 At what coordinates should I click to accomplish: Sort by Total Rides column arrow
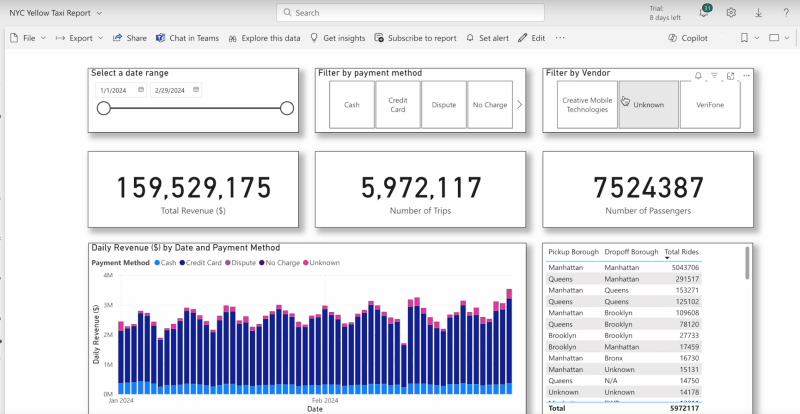click(667, 258)
